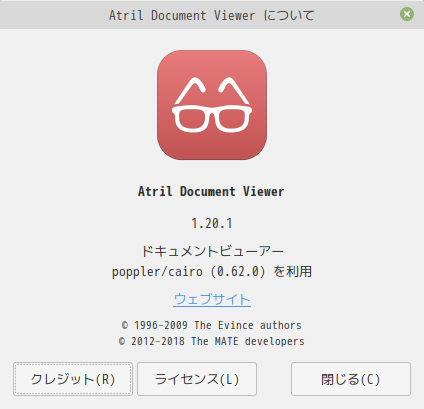Close dialog using green X button
Screen dimensions: 424x409
click(407, 14)
